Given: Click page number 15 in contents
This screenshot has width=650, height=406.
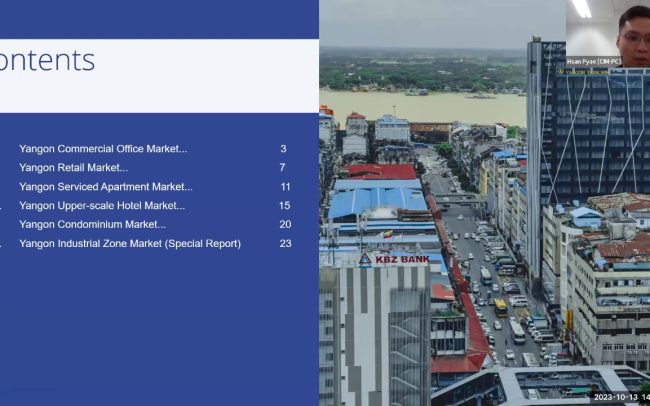Looking at the screenshot, I should [x=285, y=206].
